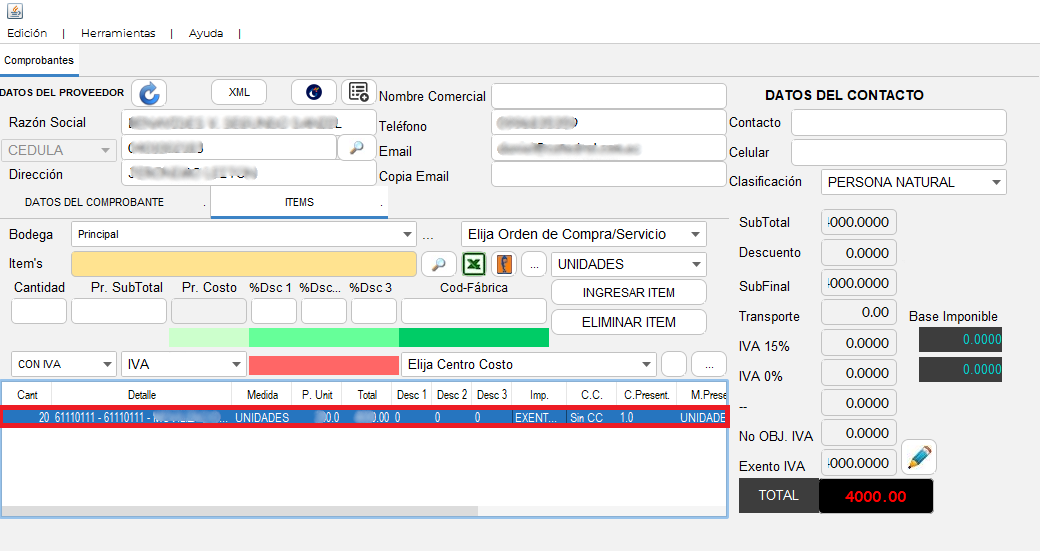Image resolution: width=1040 pixels, height=551 pixels.
Task: Click the dark green color bar
Action: tap(474, 337)
